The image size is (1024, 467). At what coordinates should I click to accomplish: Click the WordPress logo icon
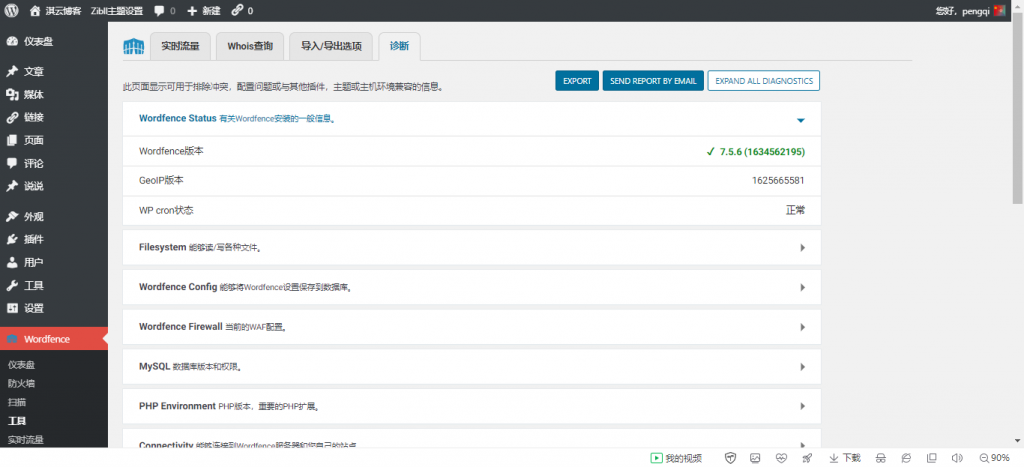[11, 10]
